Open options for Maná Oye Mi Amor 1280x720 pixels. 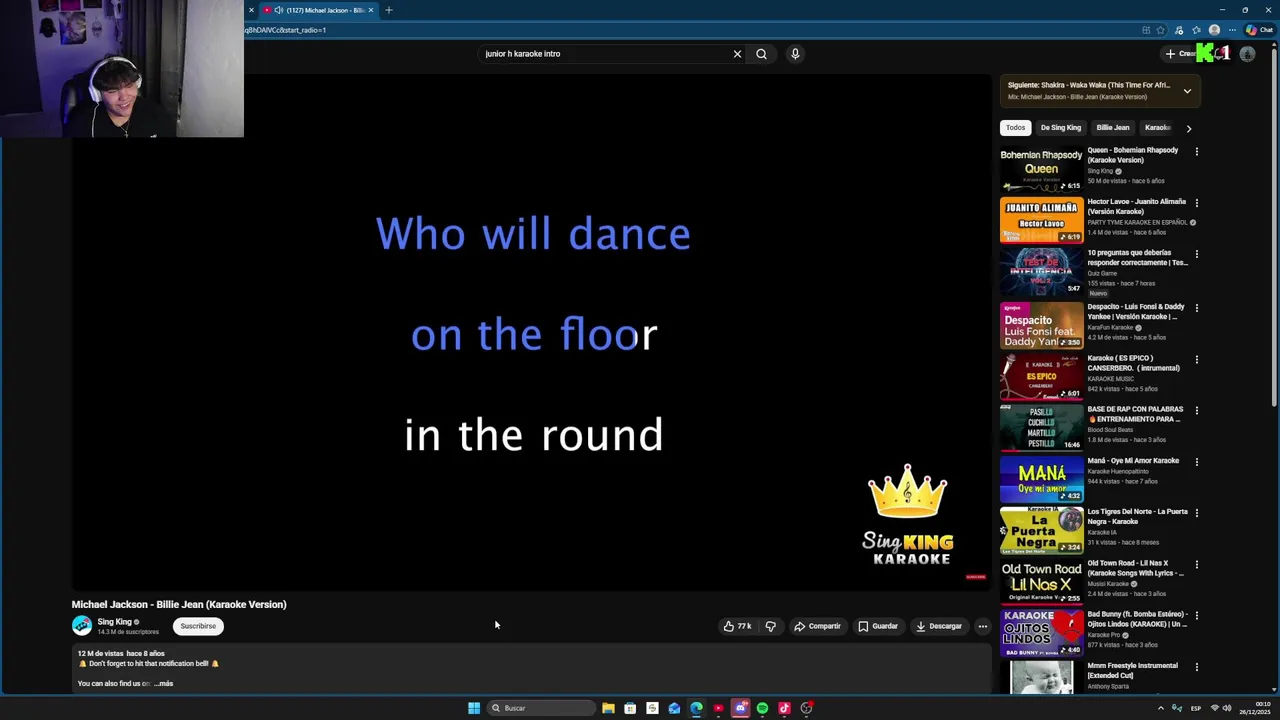point(1196,462)
